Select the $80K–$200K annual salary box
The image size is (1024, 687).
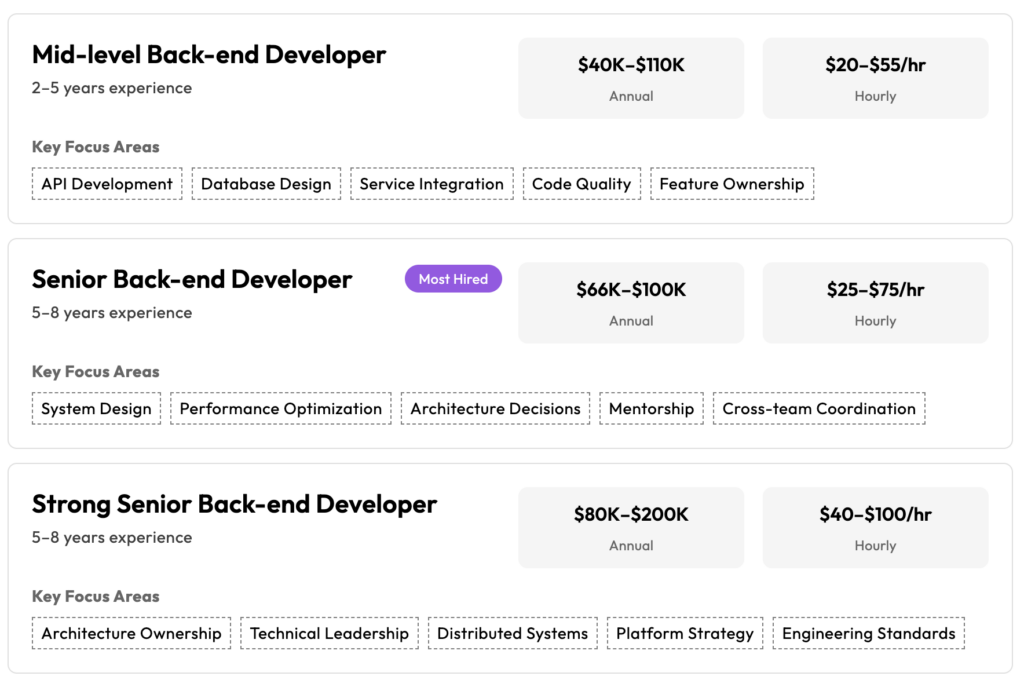pos(631,528)
